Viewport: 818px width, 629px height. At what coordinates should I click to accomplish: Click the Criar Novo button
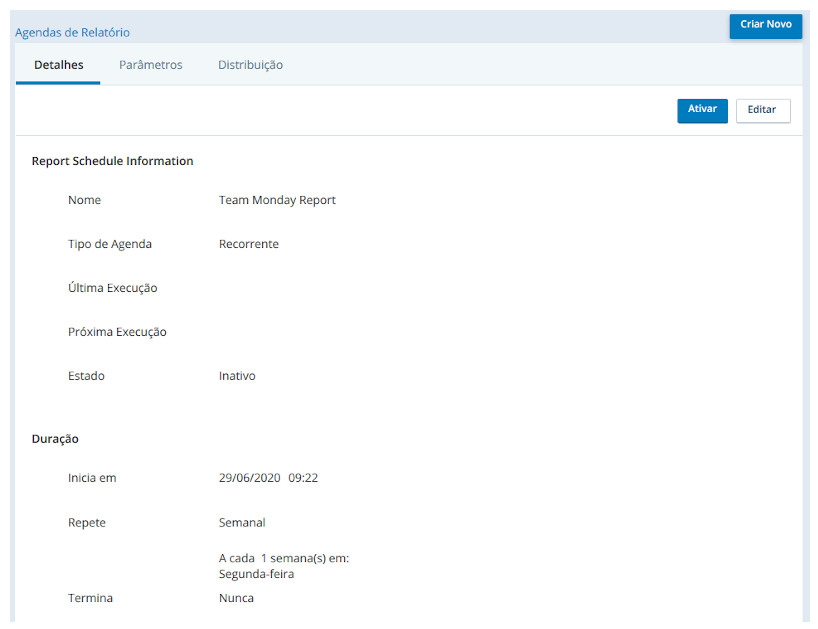(x=765, y=25)
